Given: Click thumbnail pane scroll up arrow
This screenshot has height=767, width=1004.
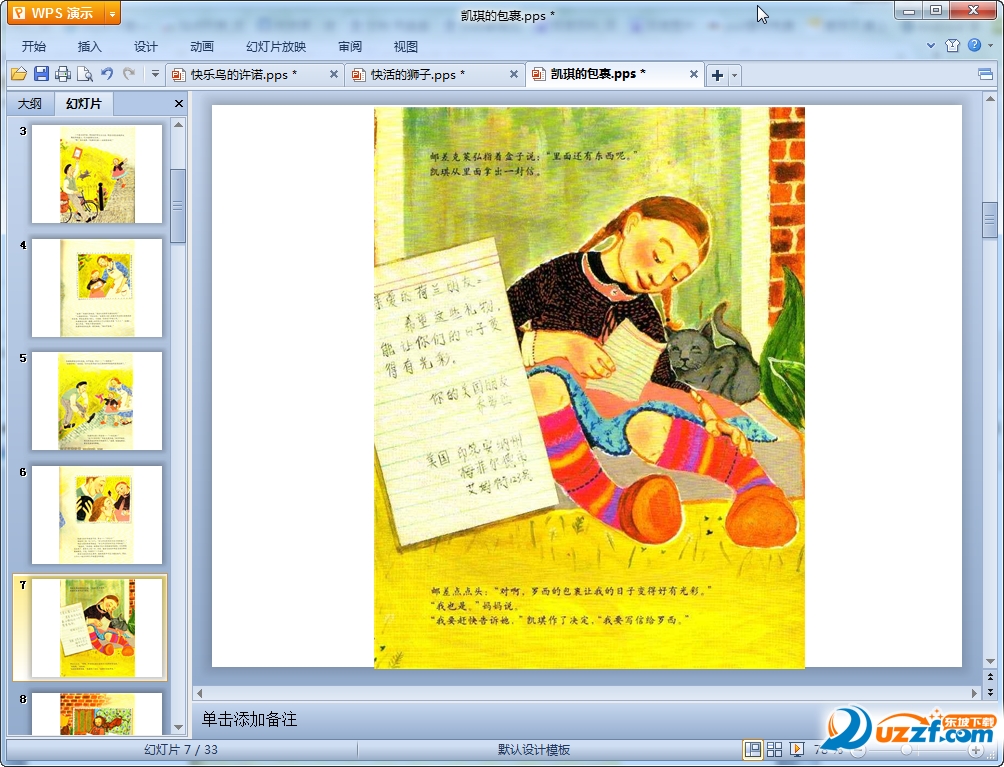Looking at the screenshot, I should pos(179,125).
